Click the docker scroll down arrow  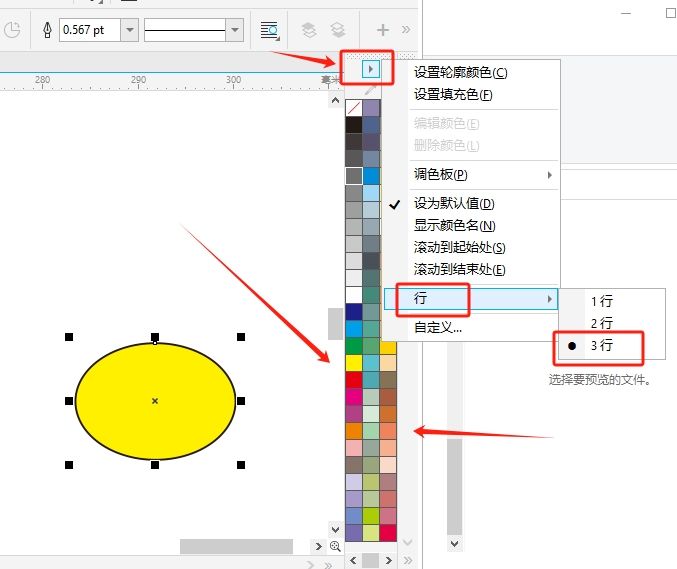pos(454,544)
